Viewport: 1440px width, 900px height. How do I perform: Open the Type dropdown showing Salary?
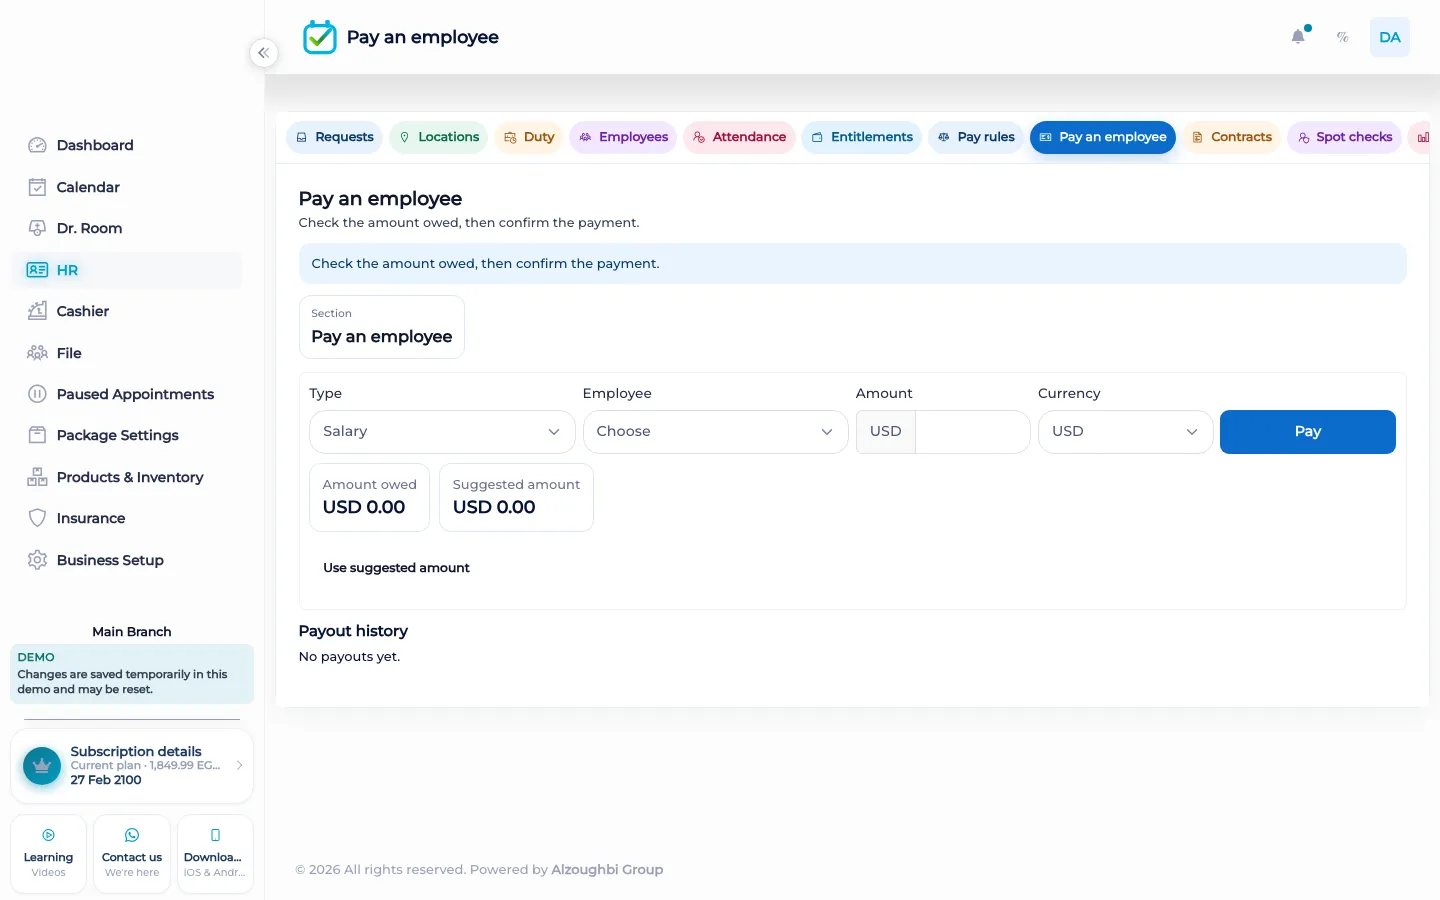click(x=442, y=432)
